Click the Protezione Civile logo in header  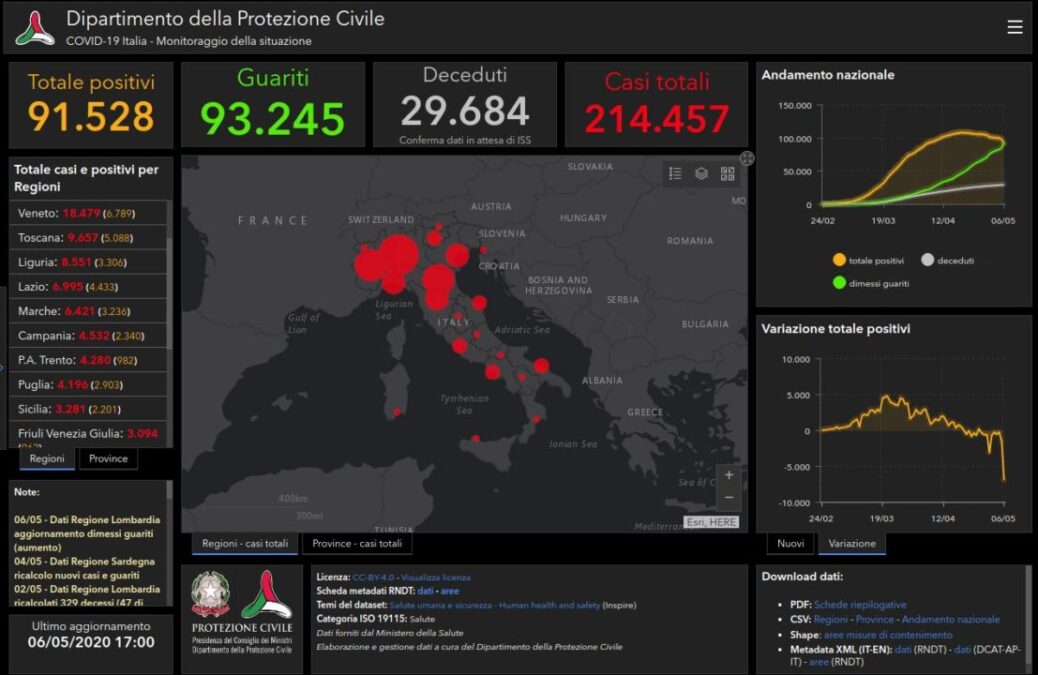click(35, 28)
